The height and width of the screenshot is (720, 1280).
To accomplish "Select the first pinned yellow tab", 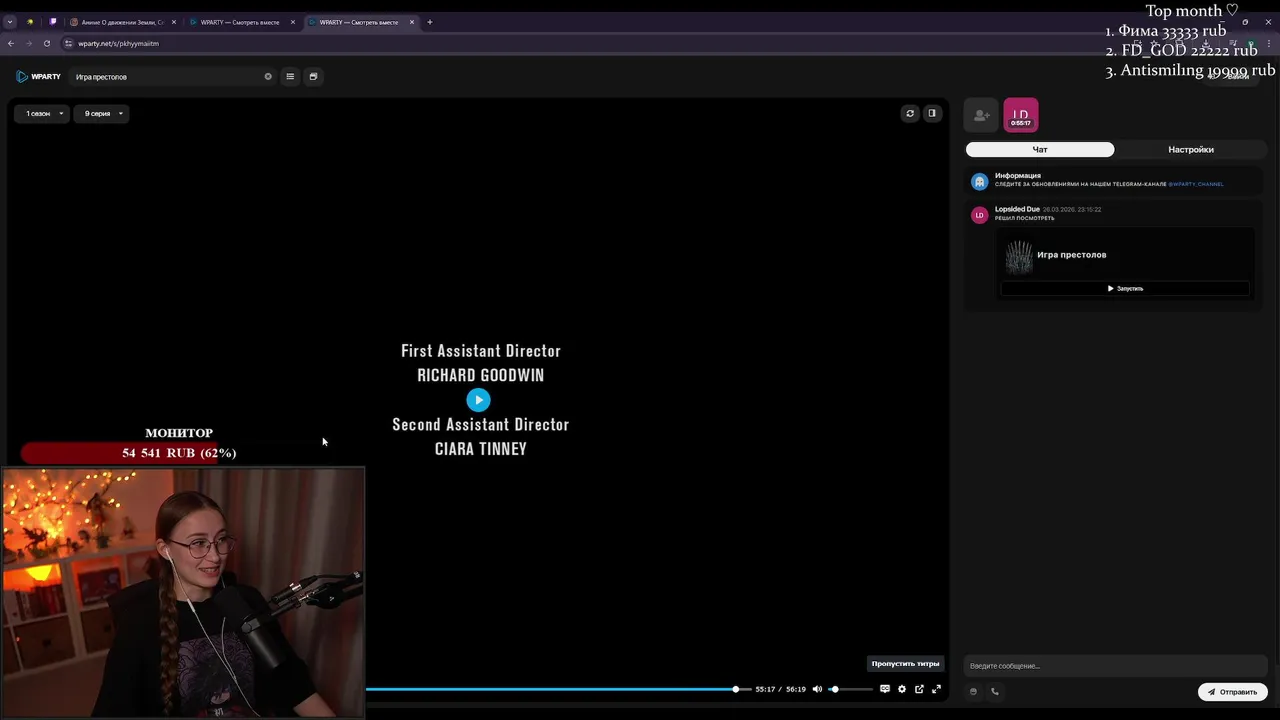I will pyautogui.click(x=30, y=22).
